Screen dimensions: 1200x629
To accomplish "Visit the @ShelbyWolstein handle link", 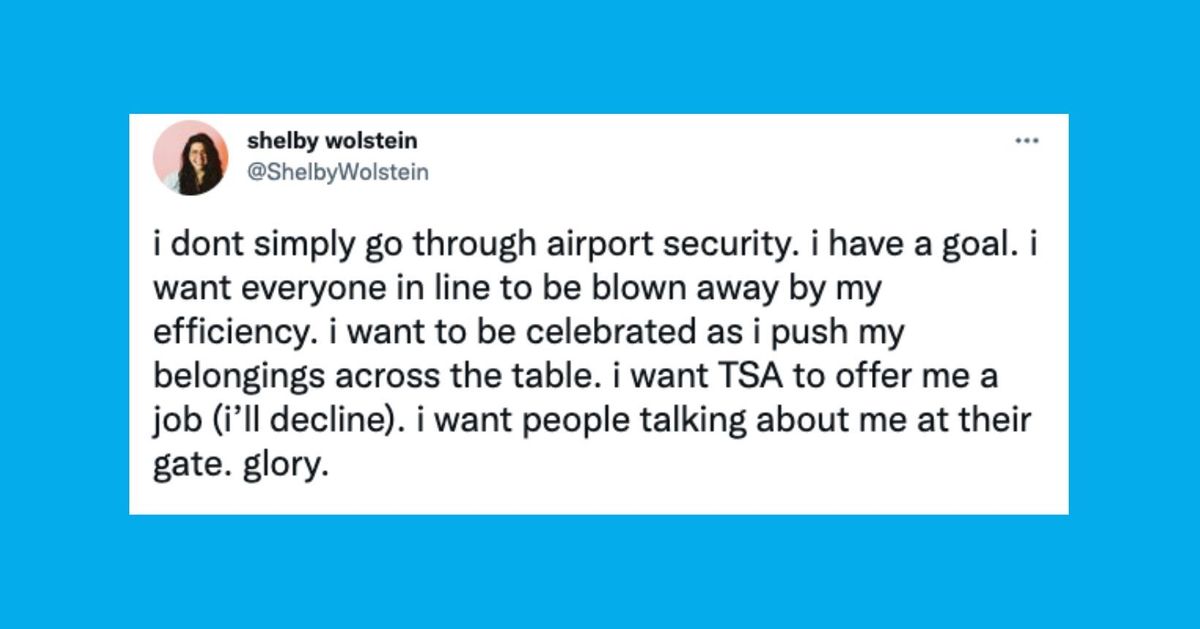I will pos(338,172).
